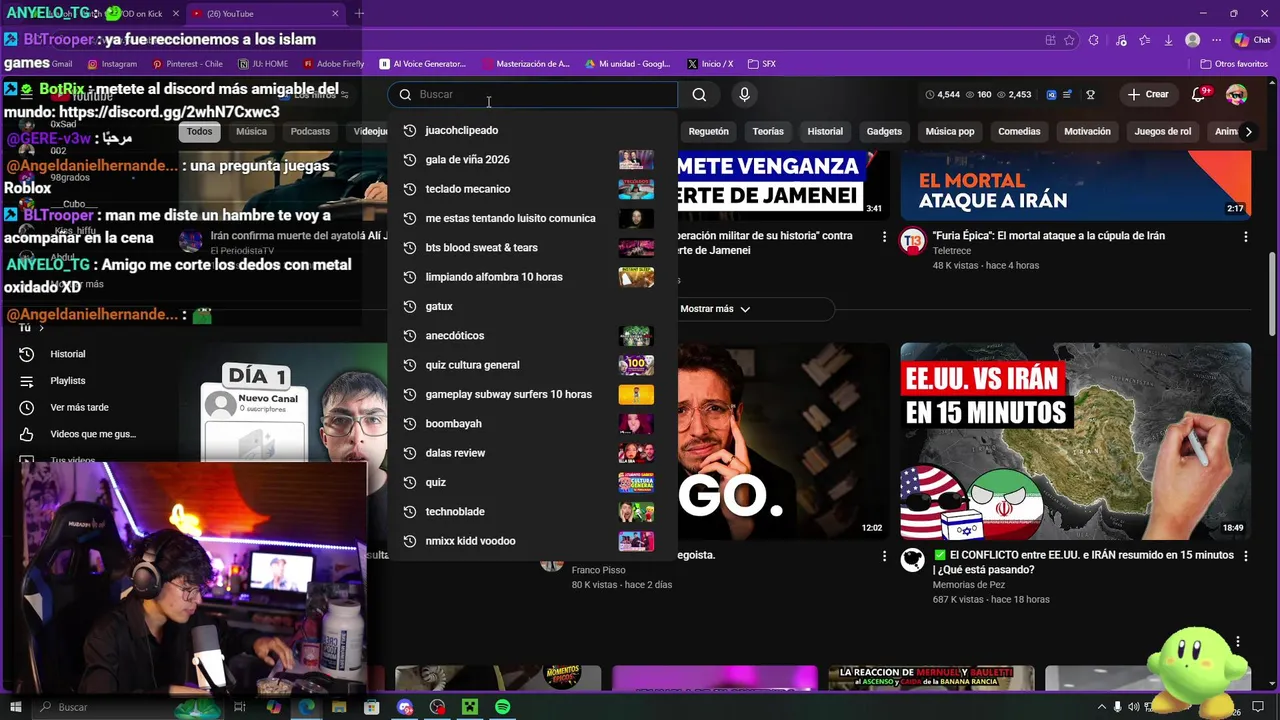The height and width of the screenshot is (720, 1280).
Task: Select the Juegos de rol chip
Action: coord(1163,131)
